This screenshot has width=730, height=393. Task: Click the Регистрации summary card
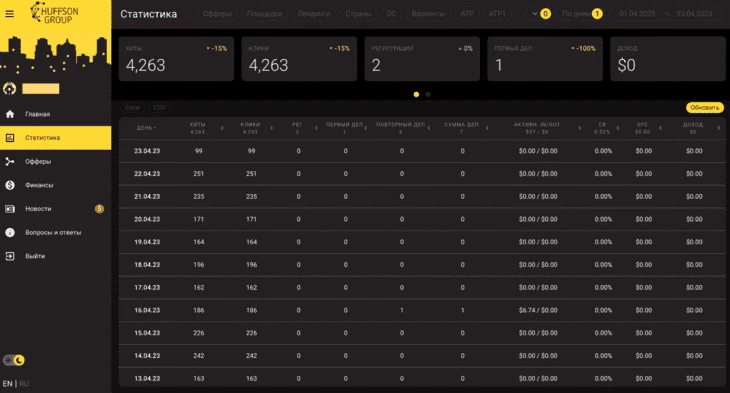[422, 59]
